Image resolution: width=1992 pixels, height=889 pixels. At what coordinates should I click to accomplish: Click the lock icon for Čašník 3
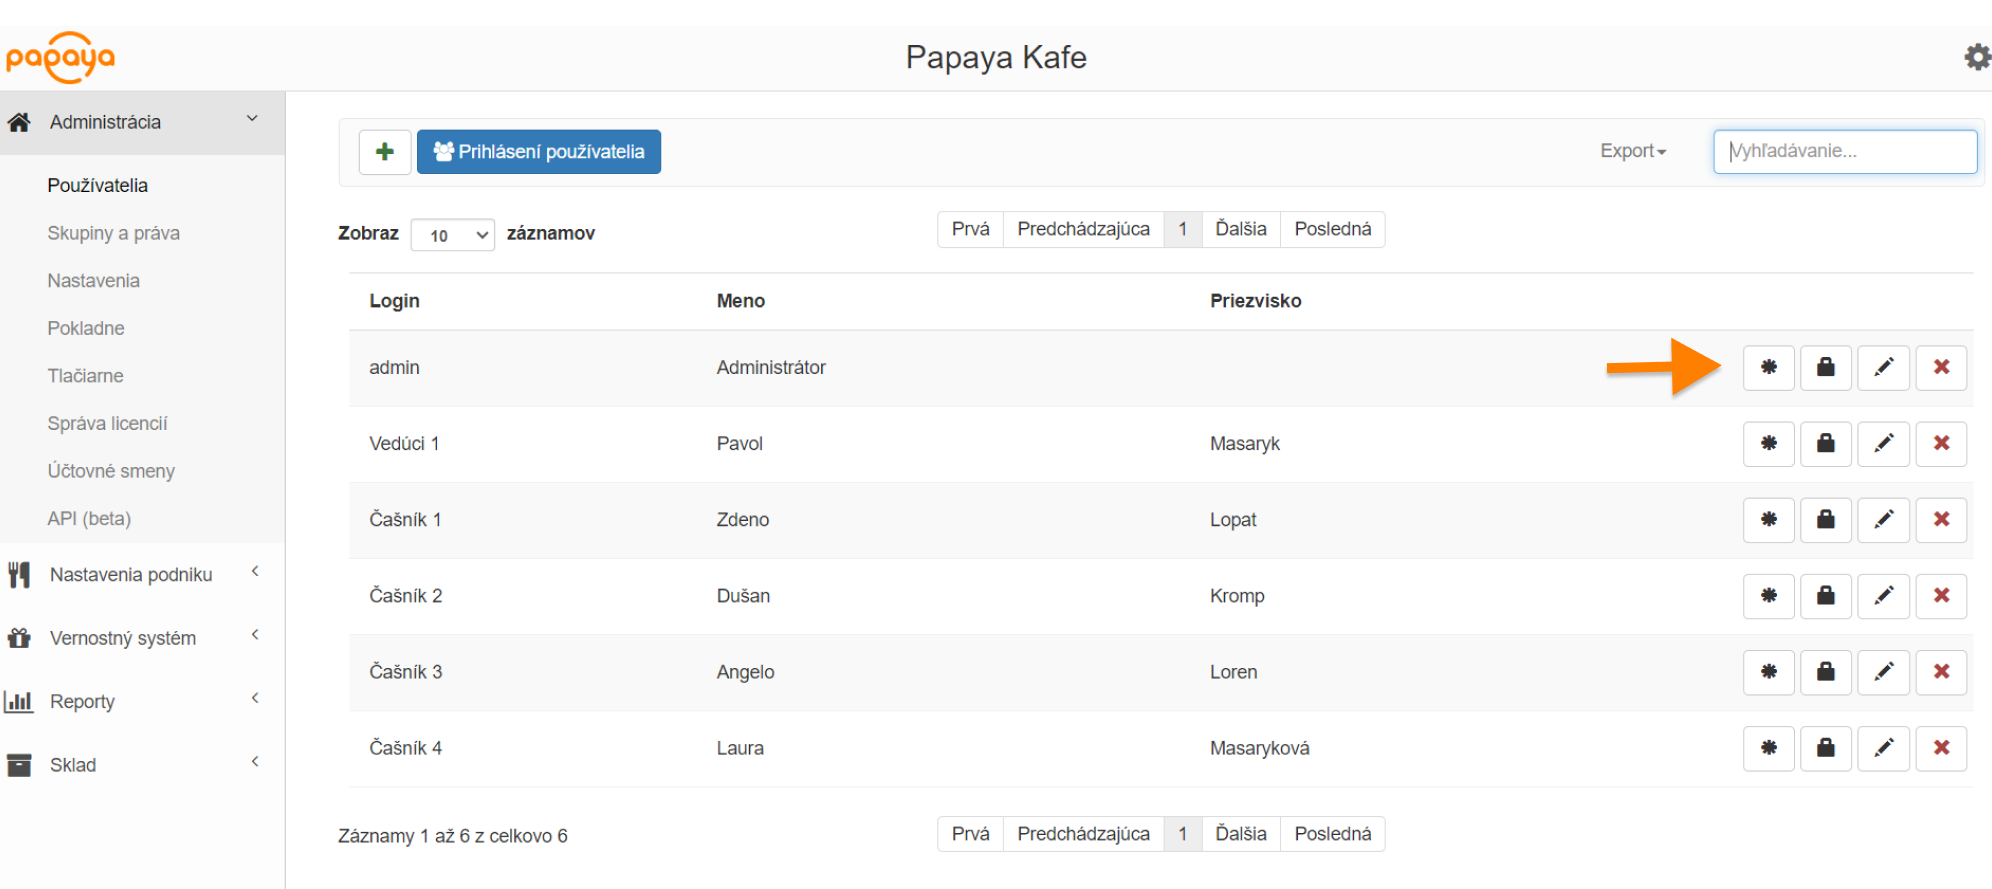point(1825,672)
